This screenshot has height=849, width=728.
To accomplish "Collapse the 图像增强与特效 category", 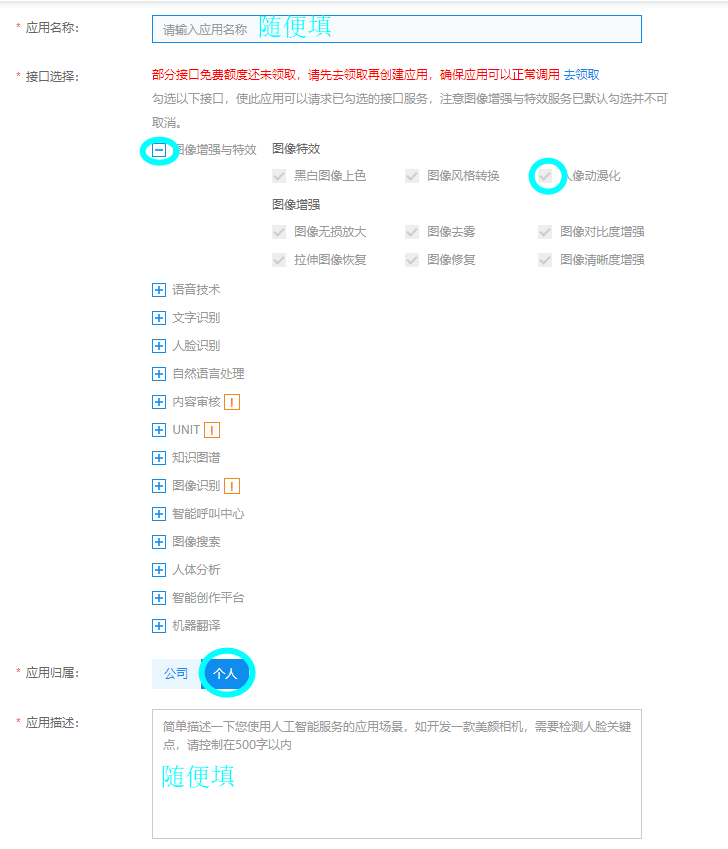I will coord(159,150).
